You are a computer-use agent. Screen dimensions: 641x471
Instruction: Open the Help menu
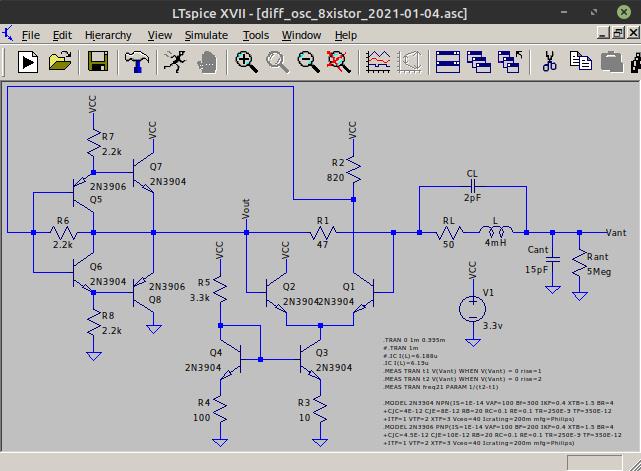pos(346,36)
